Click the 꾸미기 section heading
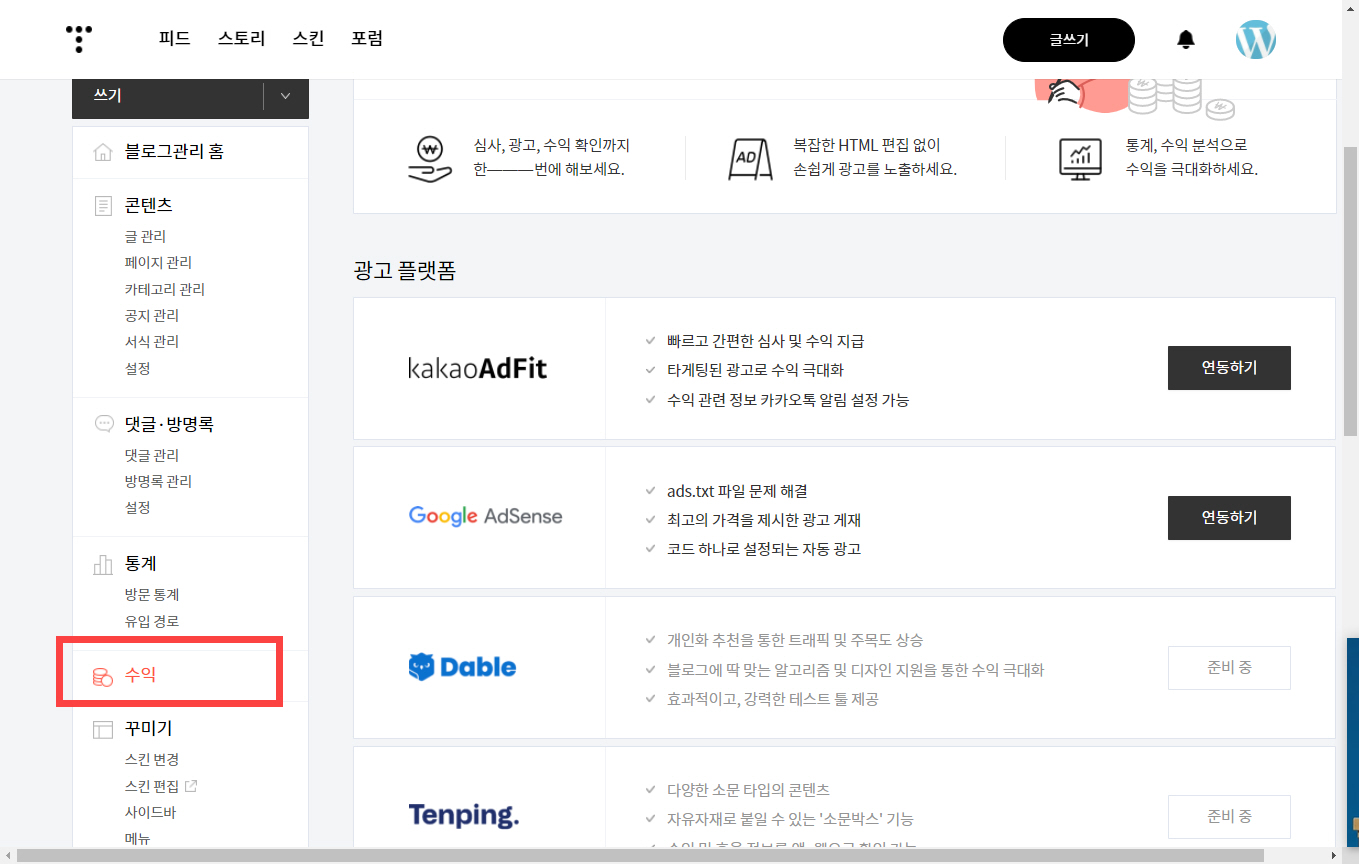Screen dimensions: 1359x864 pos(148,729)
